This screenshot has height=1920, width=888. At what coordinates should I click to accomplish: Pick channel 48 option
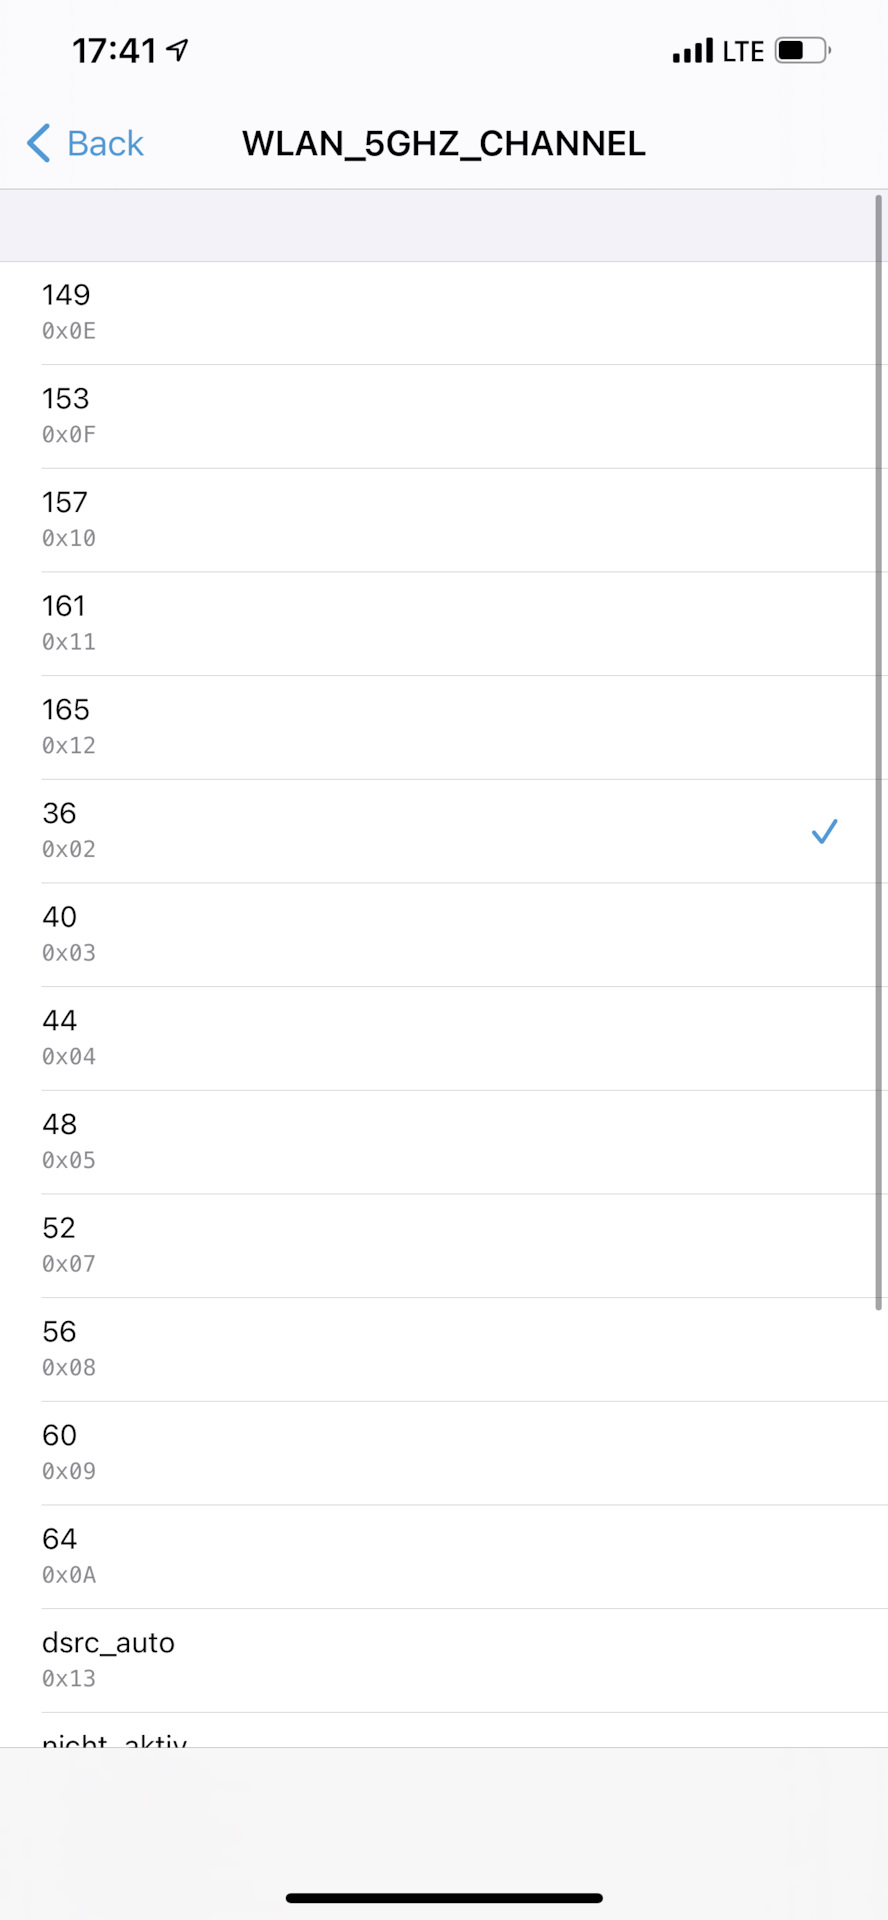click(x=444, y=1142)
